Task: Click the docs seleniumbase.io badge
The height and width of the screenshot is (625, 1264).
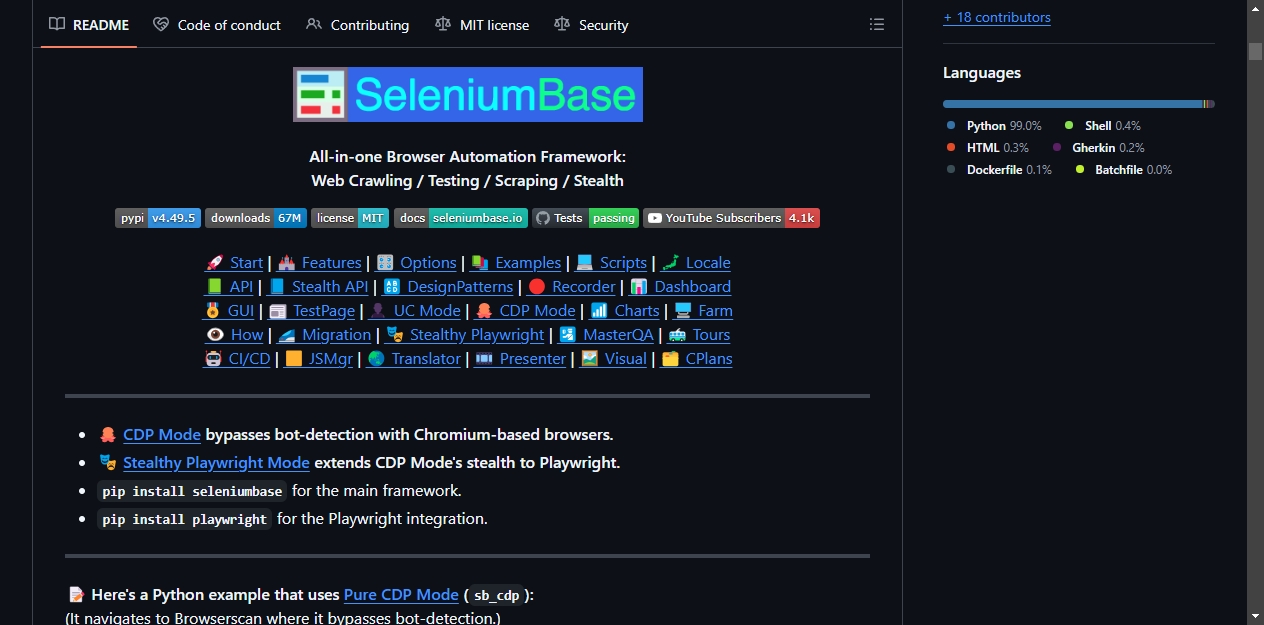Action: tap(461, 218)
